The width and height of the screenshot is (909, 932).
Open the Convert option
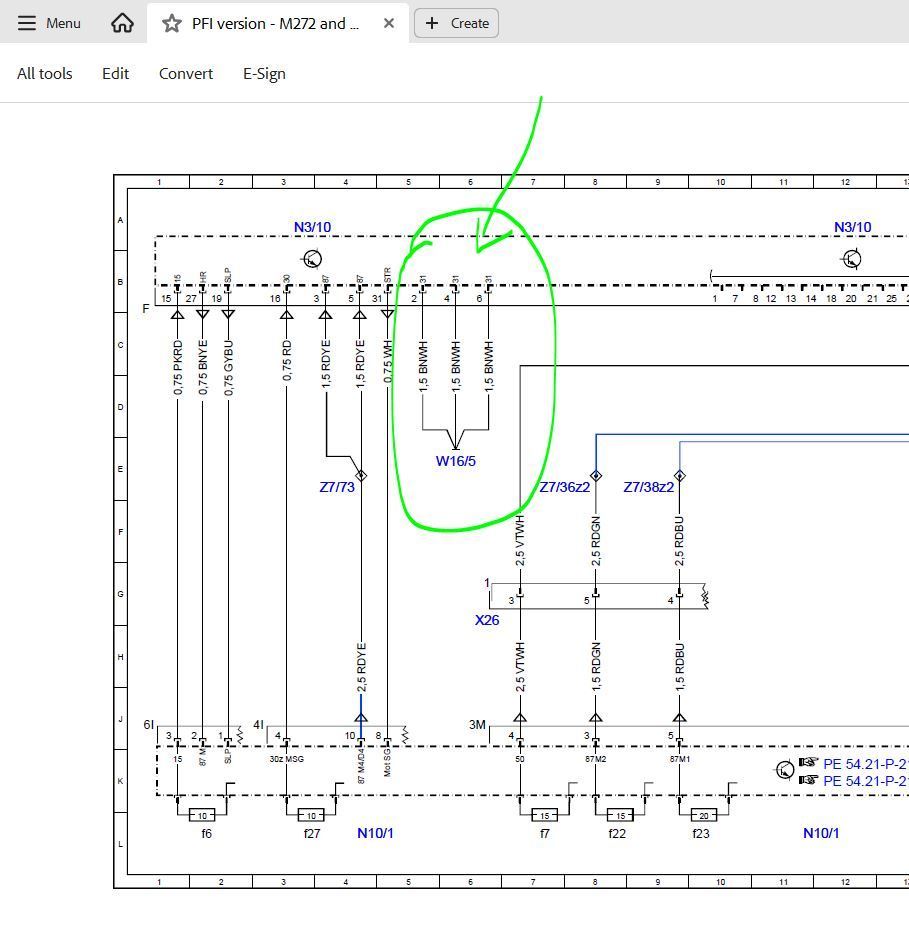point(186,74)
